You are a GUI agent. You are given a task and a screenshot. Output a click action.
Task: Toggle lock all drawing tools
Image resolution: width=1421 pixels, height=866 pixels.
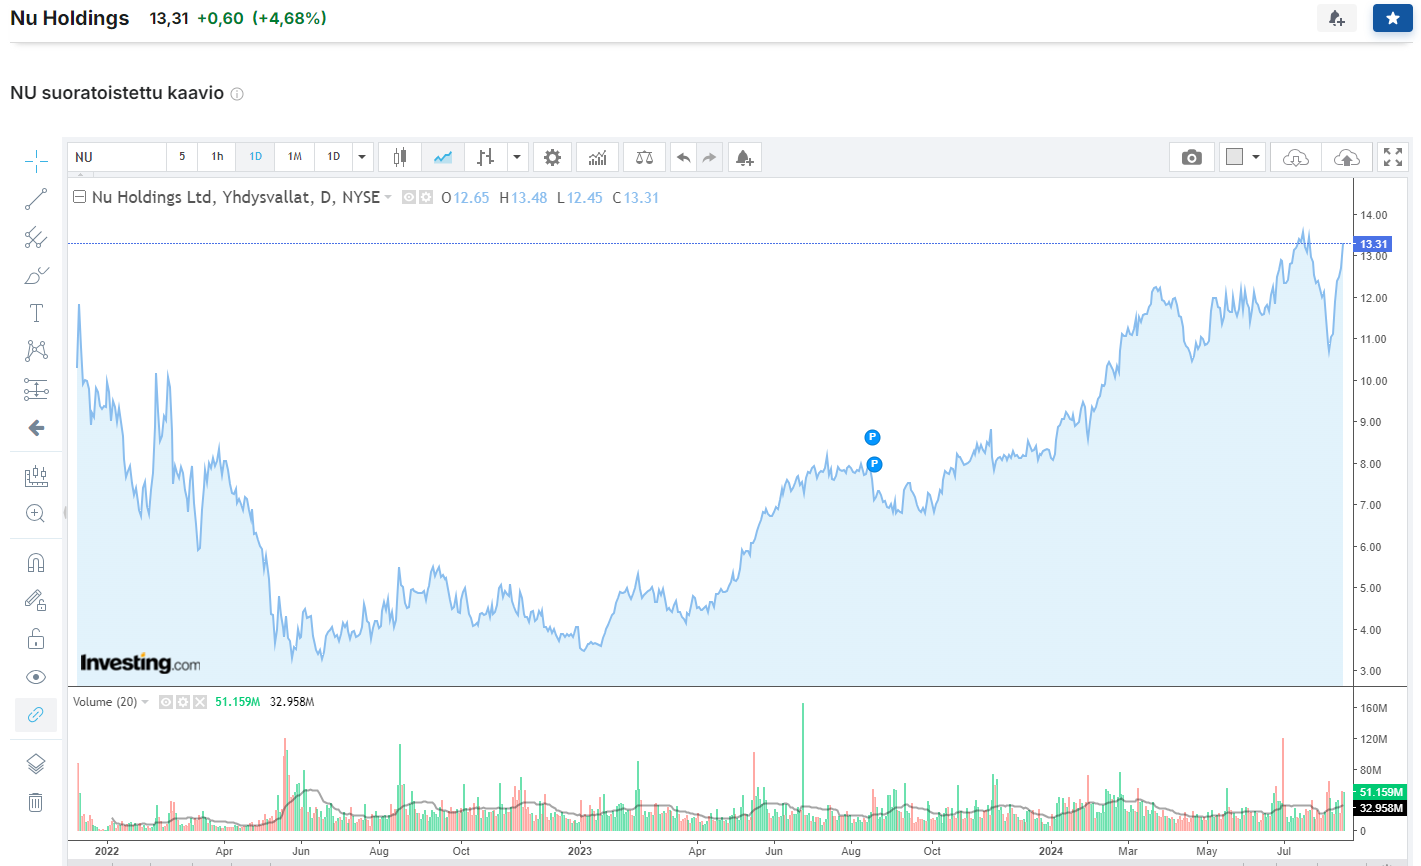[x=36, y=639]
